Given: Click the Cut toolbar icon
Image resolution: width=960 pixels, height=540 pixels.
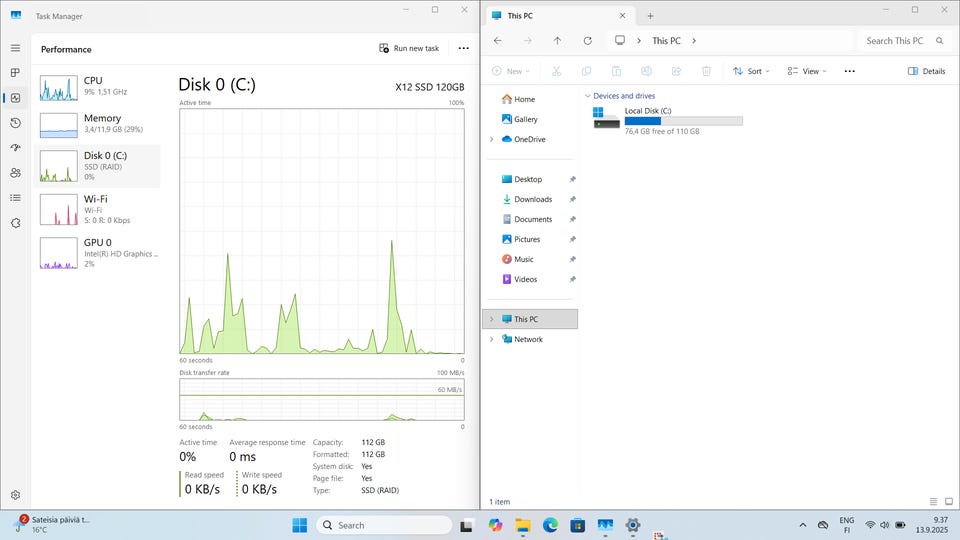Looking at the screenshot, I should point(556,71).
